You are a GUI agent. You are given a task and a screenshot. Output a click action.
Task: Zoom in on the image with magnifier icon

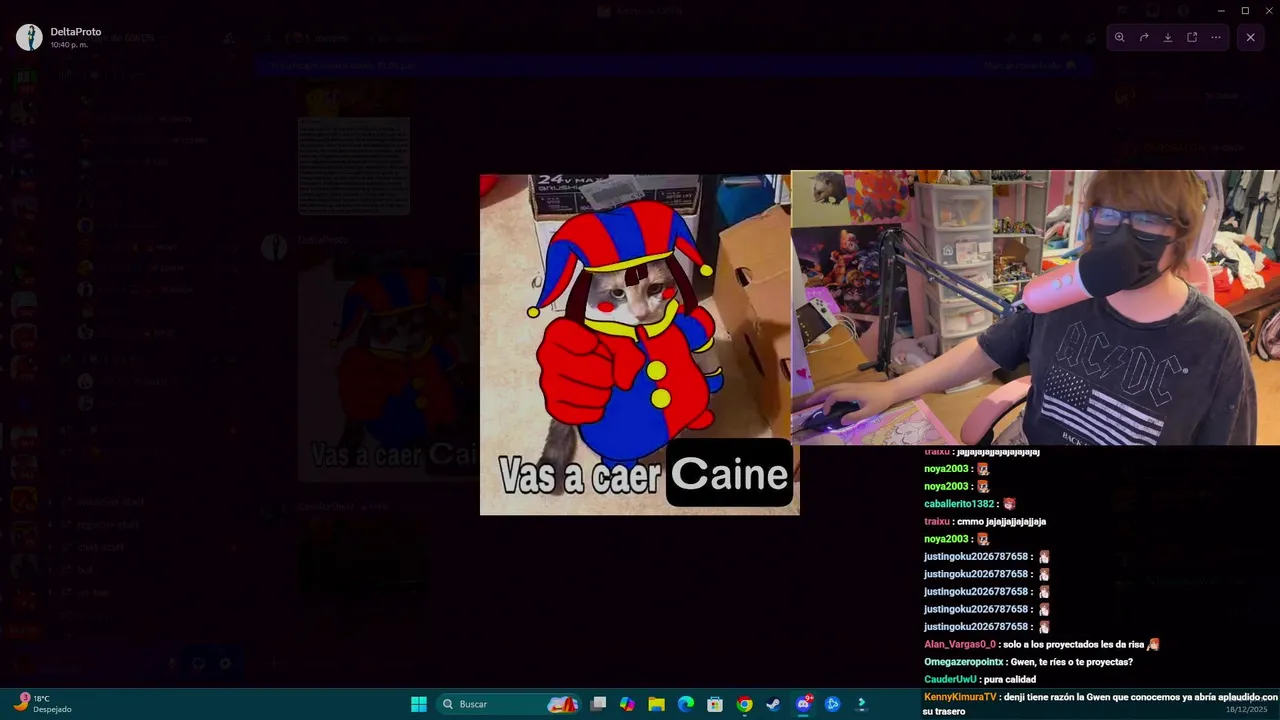[1119, 37]
